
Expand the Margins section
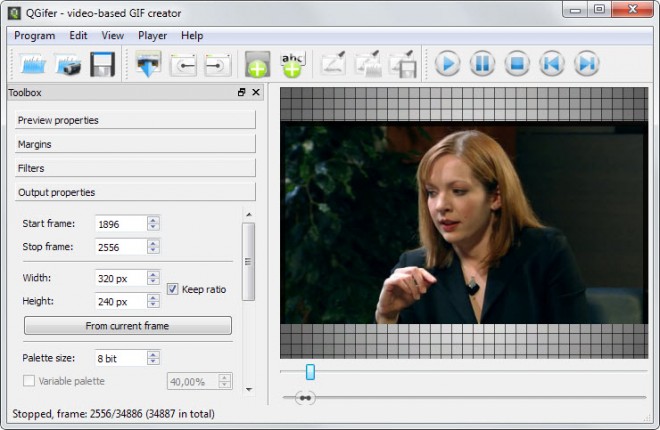coord(135,144)
